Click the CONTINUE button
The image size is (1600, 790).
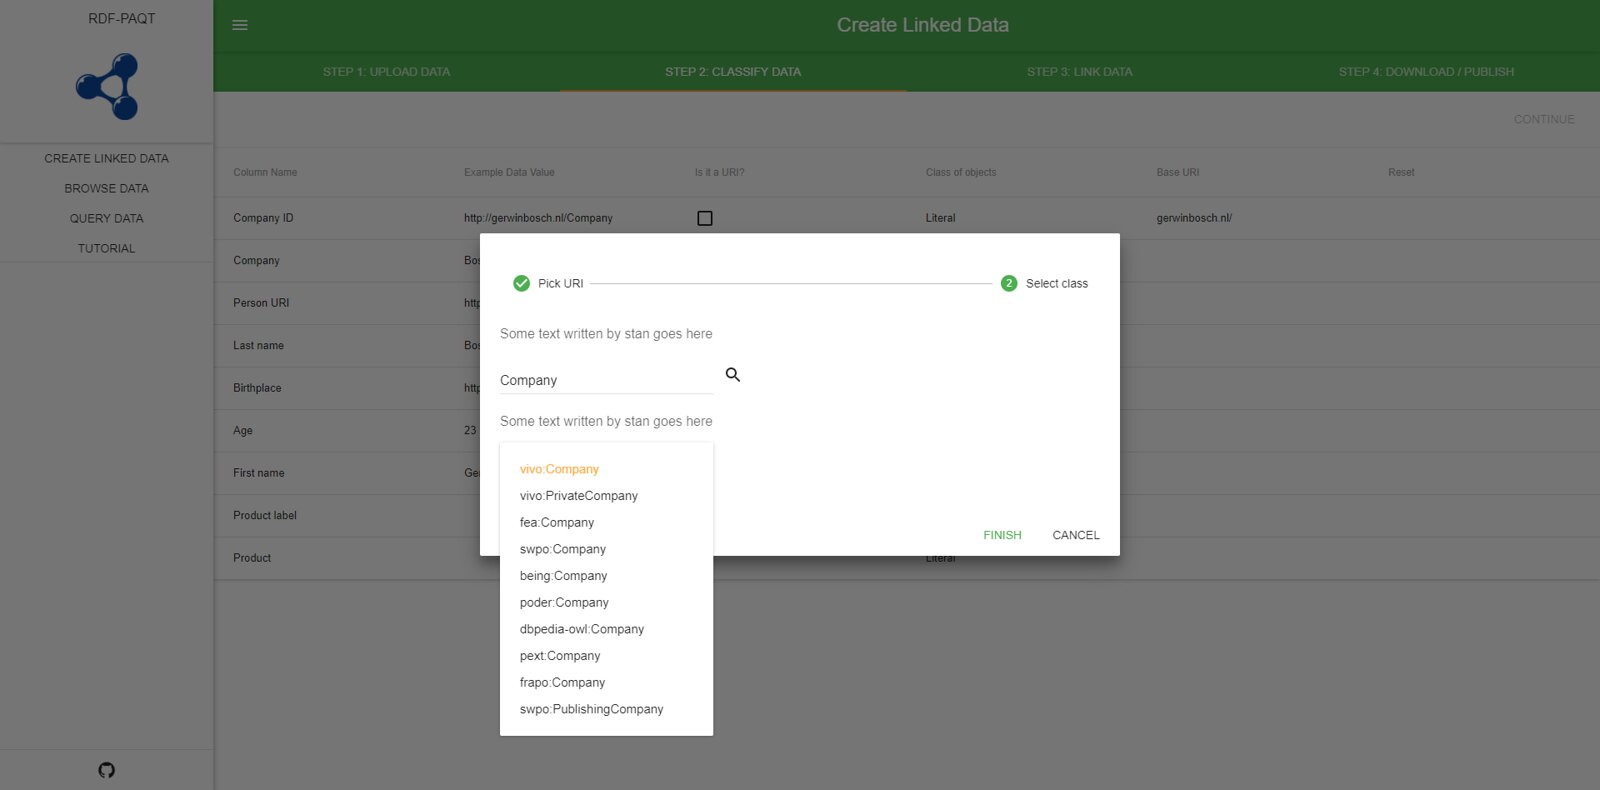click(x=1544, y=119)
